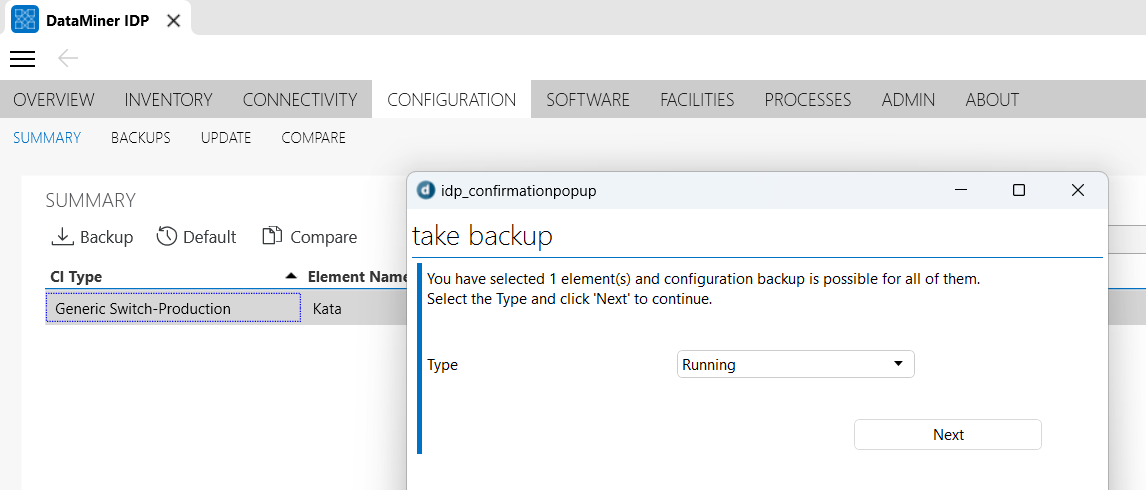The height and width of the screenshot is (490, 1146).
Task: Minimize the idp_confirmationpopup window
Action: tap(962, 191)
